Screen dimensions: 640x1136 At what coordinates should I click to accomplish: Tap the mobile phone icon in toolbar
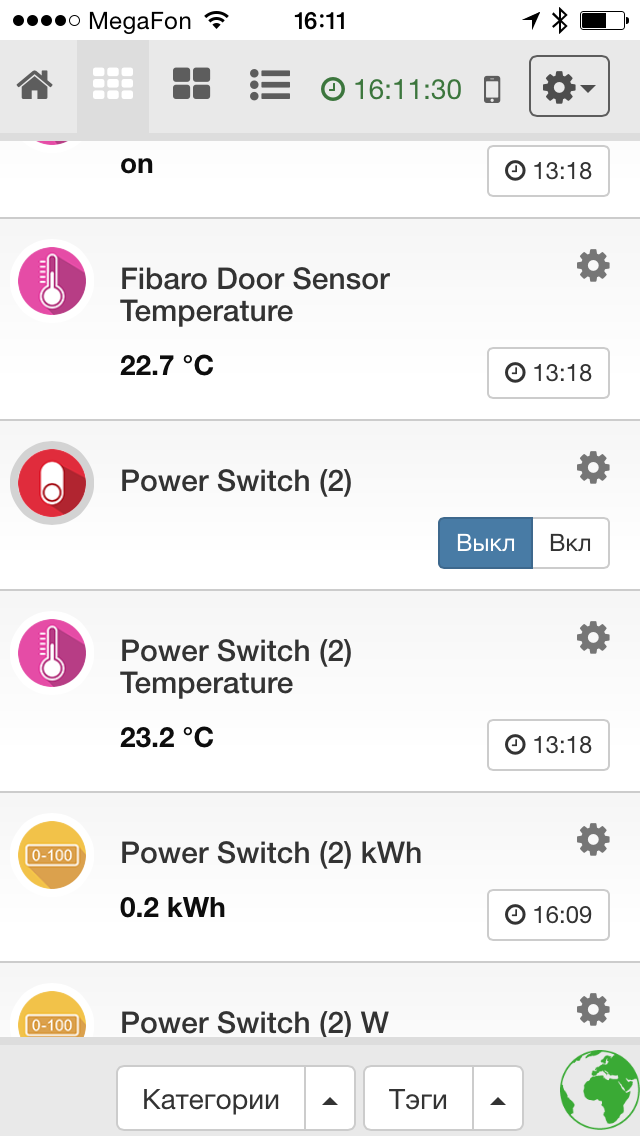tap(492, 89)
